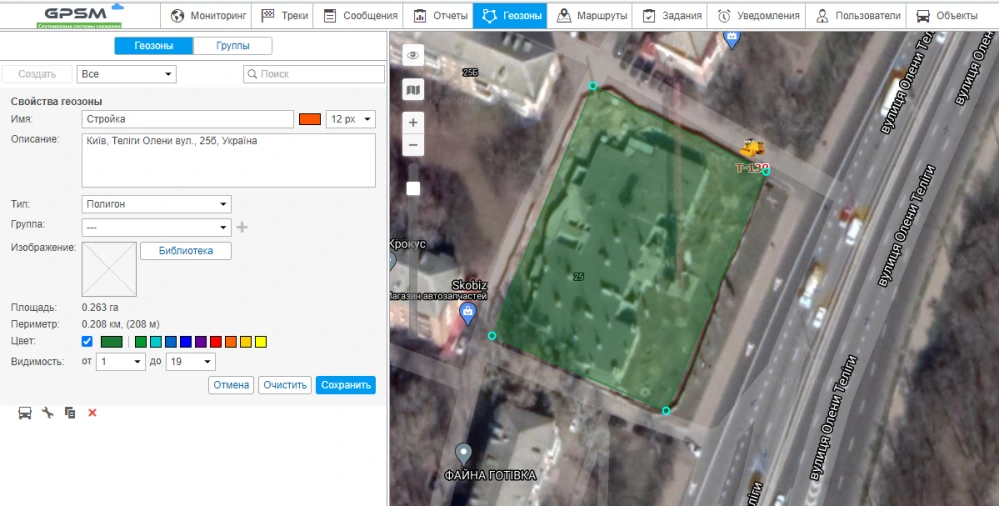Expand the Все filter dropdown
Image resolution: width=1000 pixels, height=506 pixels.
pyautogui.click(x=126, y=74)
